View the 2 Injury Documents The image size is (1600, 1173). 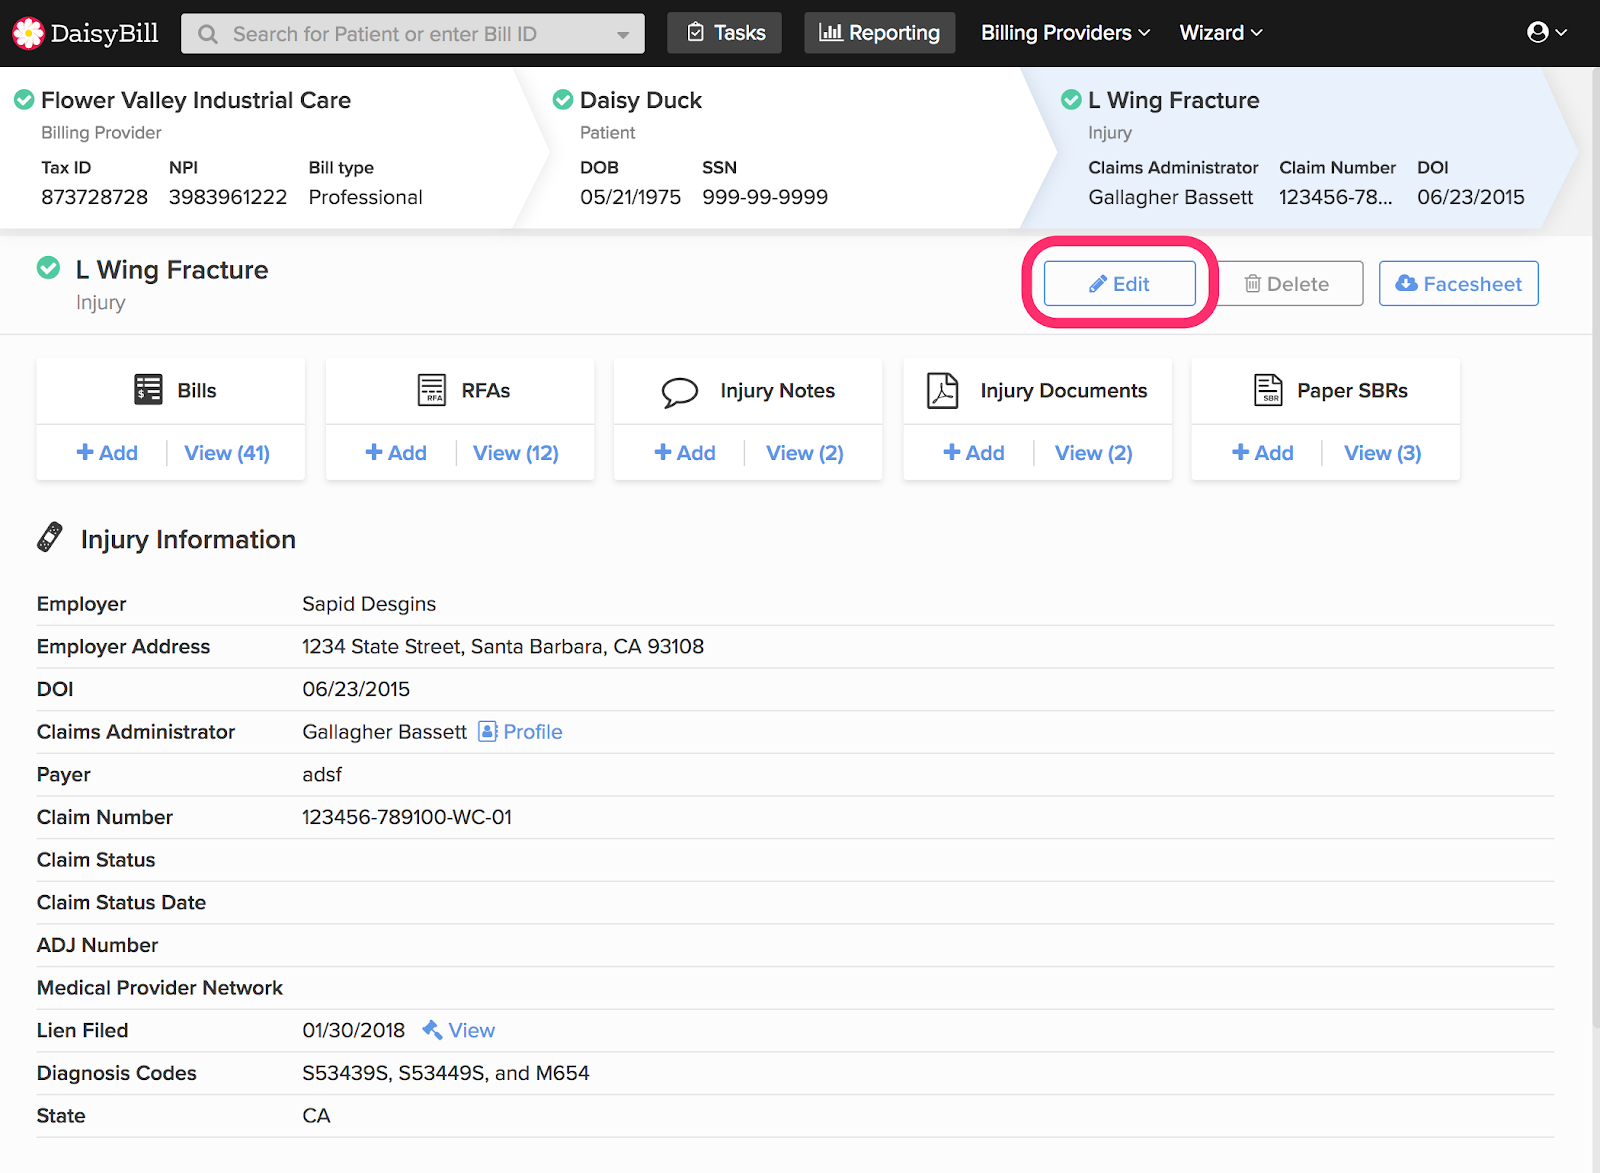click(1094, 453)
